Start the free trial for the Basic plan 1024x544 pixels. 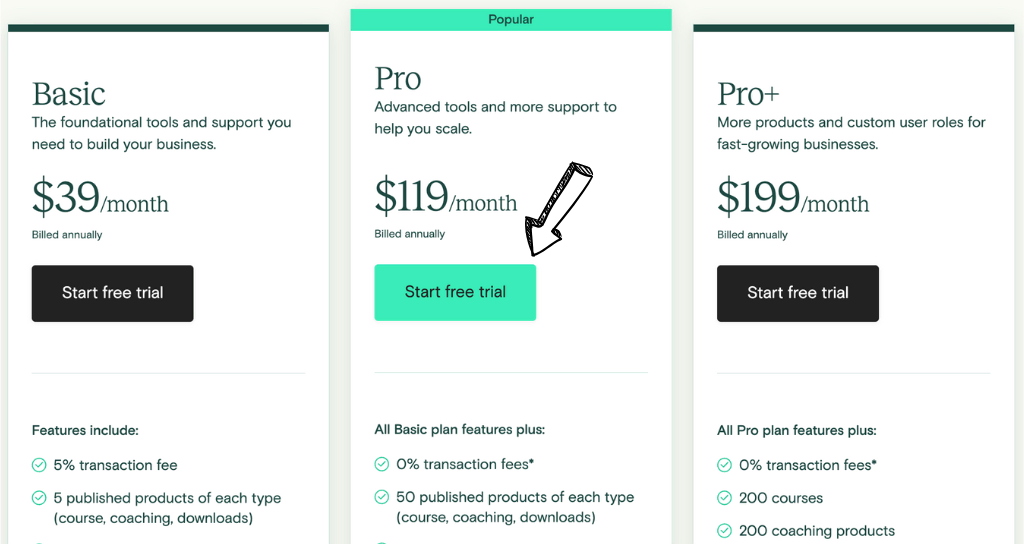112,293
